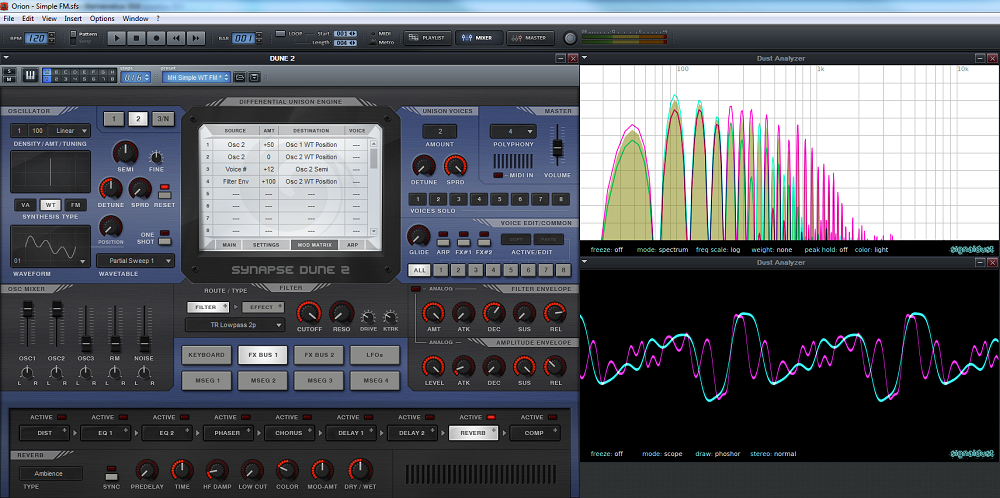This screenshot has width=1000, height=498.
Task: Click Osc 1 WT Position destination cell
Action: click(311, 144)
